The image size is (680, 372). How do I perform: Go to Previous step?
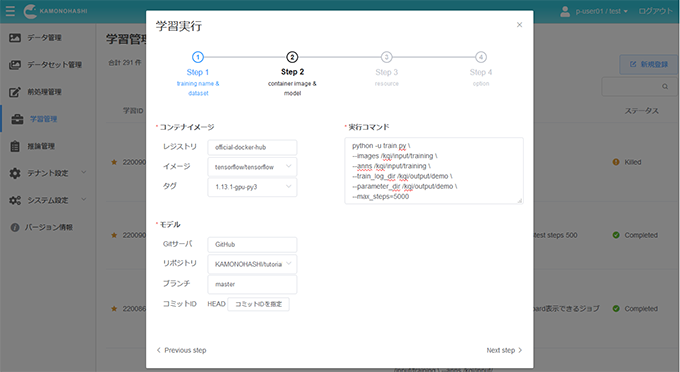pos(181,350)
